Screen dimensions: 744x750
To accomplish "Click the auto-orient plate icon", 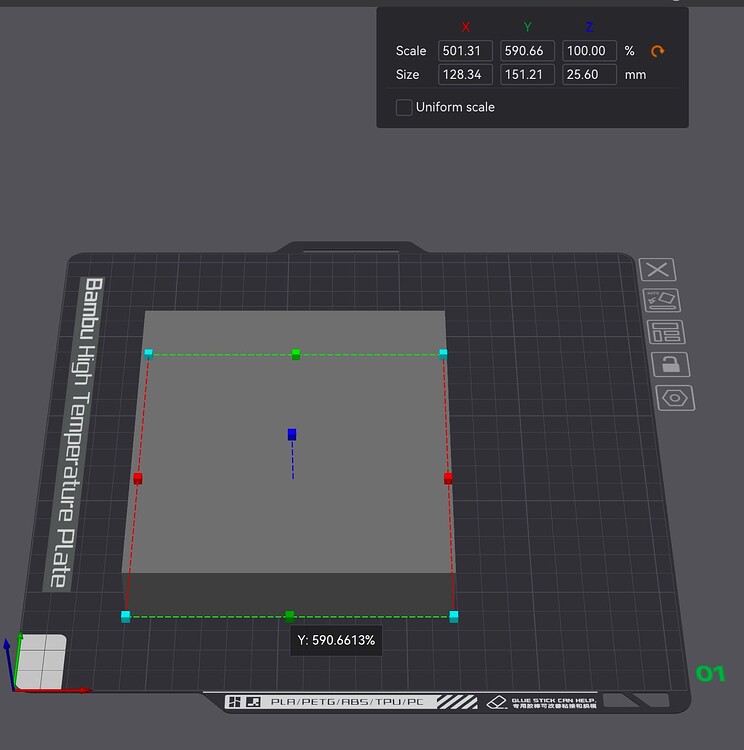I will [x=662, y=300].
